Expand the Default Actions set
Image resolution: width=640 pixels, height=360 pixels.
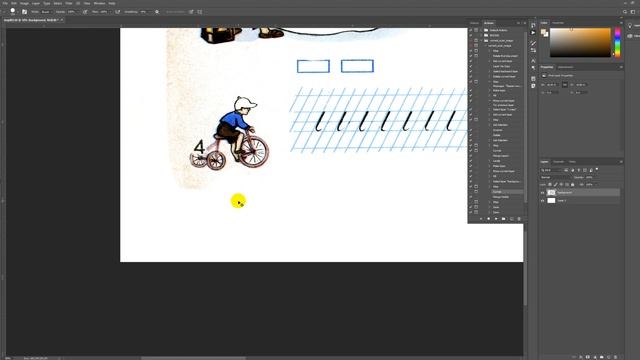click(x=481, y=30)
